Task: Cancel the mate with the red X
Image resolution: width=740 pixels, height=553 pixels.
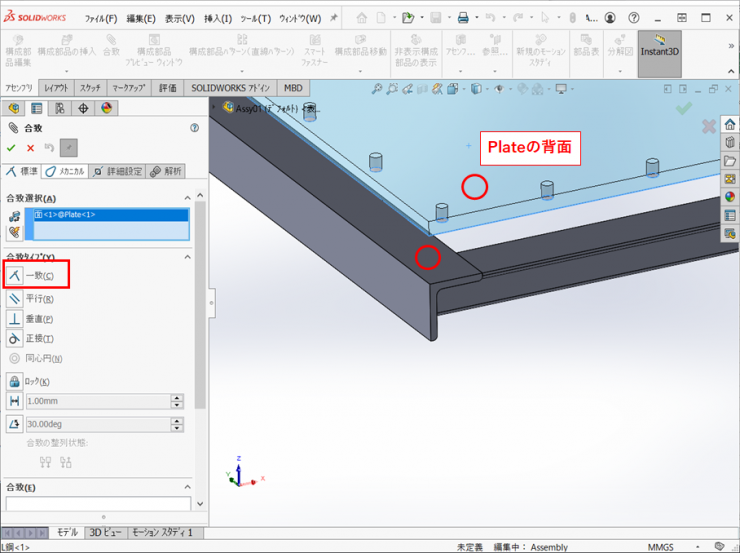Action: coord(30,148)
